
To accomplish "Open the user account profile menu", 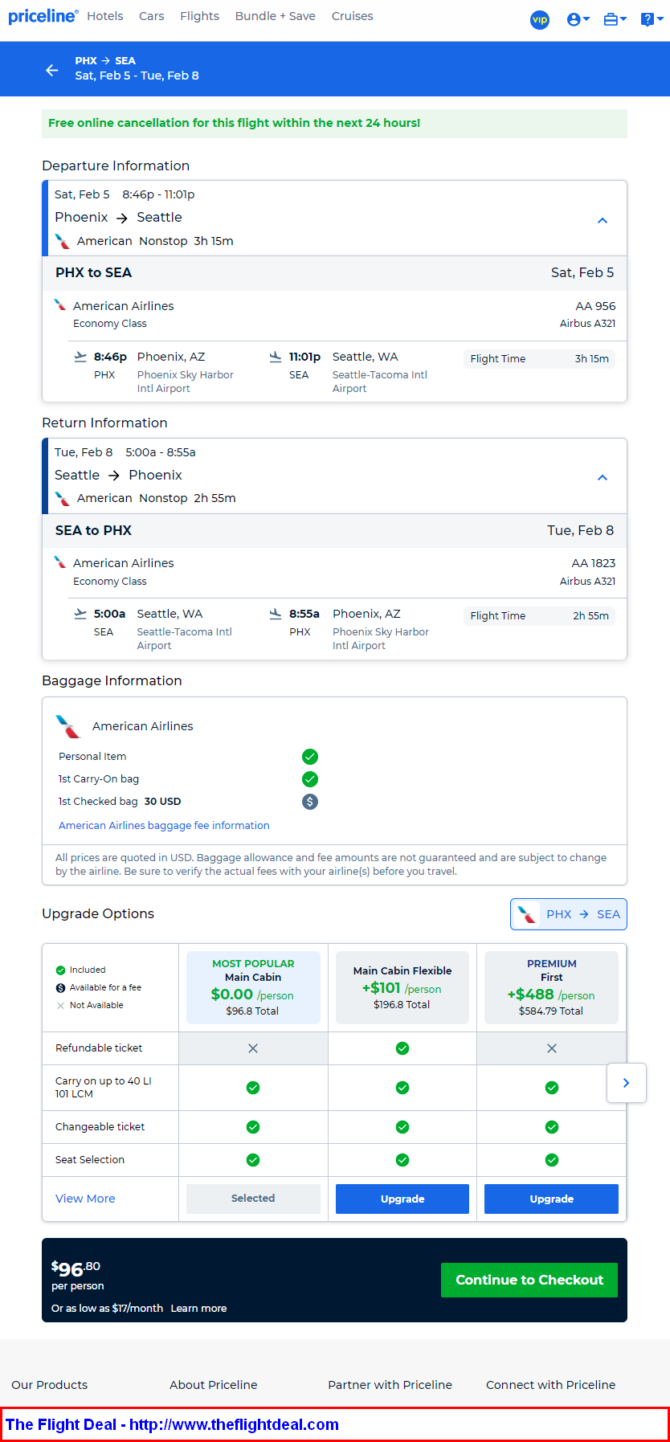I will (578, 19).
